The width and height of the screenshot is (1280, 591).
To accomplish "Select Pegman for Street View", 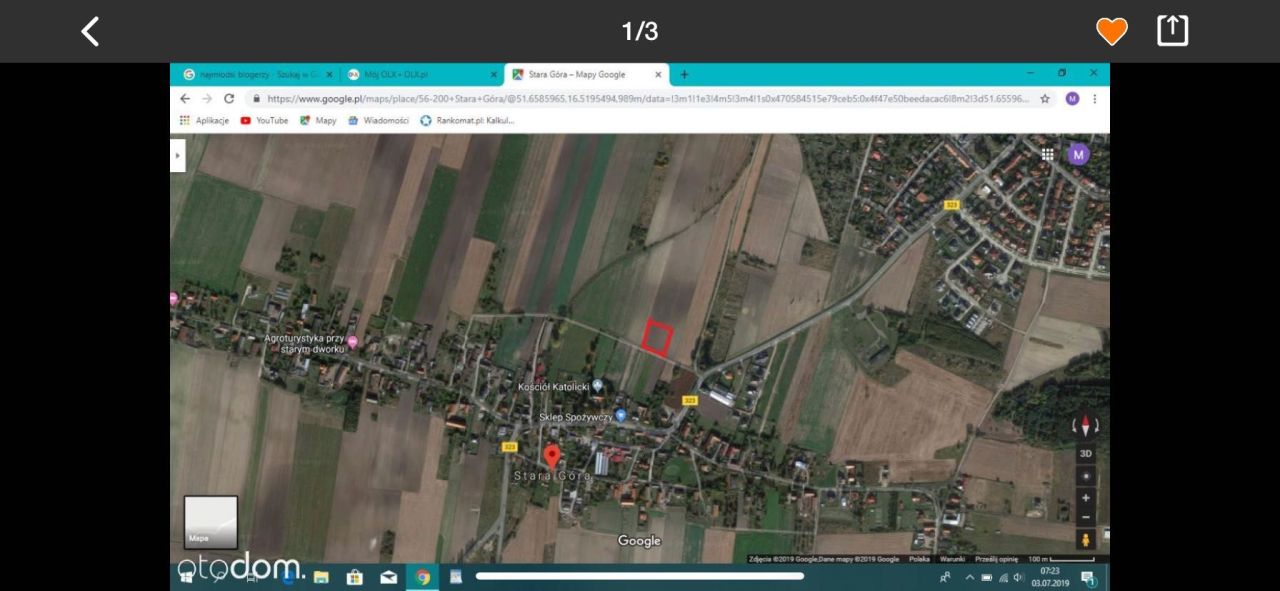I will [x=1086, y=540].
